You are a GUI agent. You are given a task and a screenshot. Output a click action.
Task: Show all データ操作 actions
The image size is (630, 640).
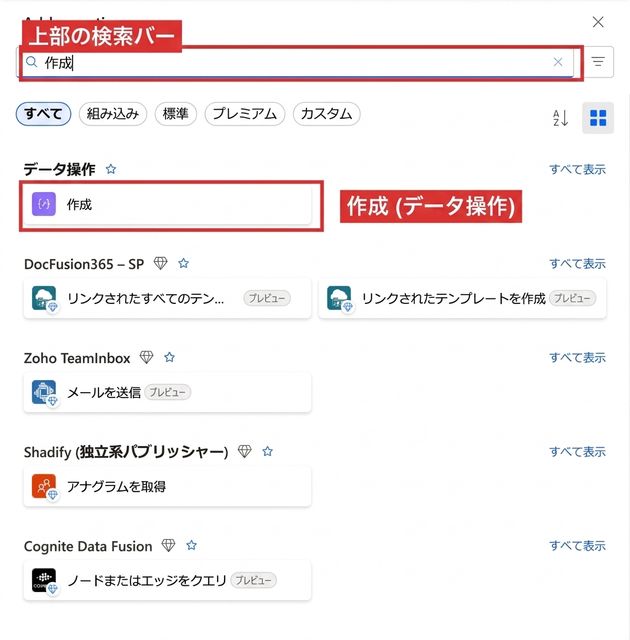(x=577, y=169)
